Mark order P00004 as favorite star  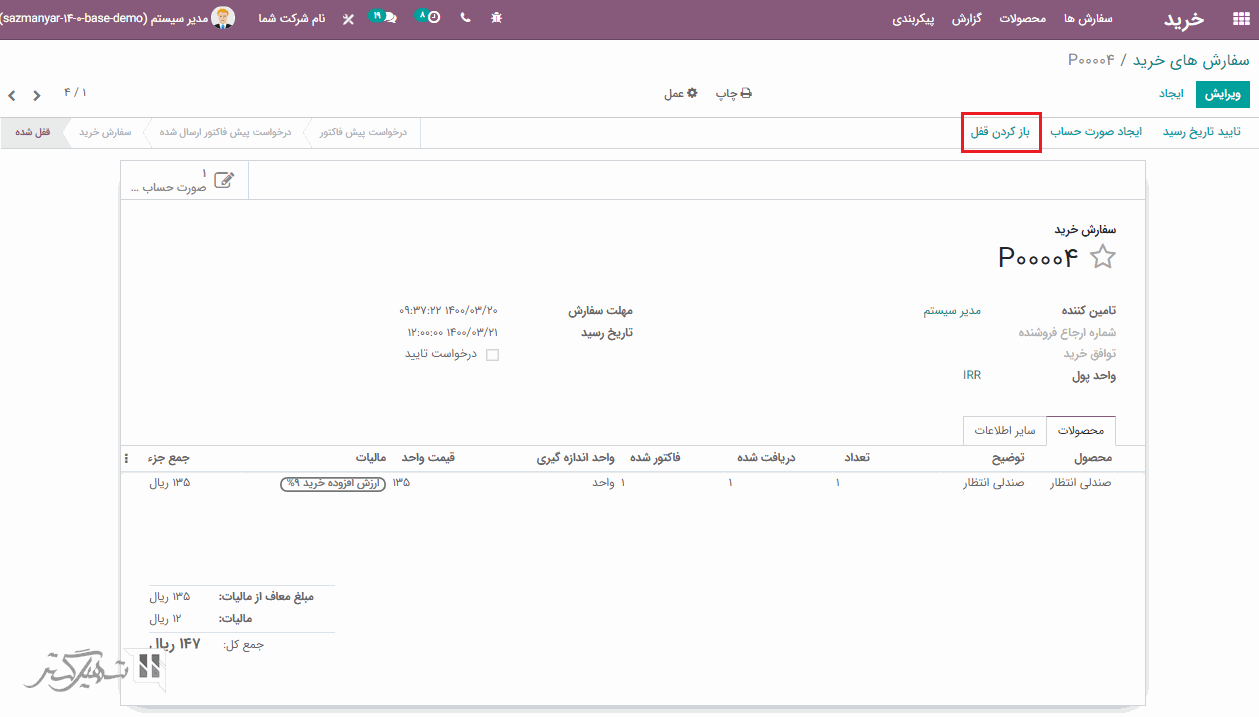[1102, 257]
